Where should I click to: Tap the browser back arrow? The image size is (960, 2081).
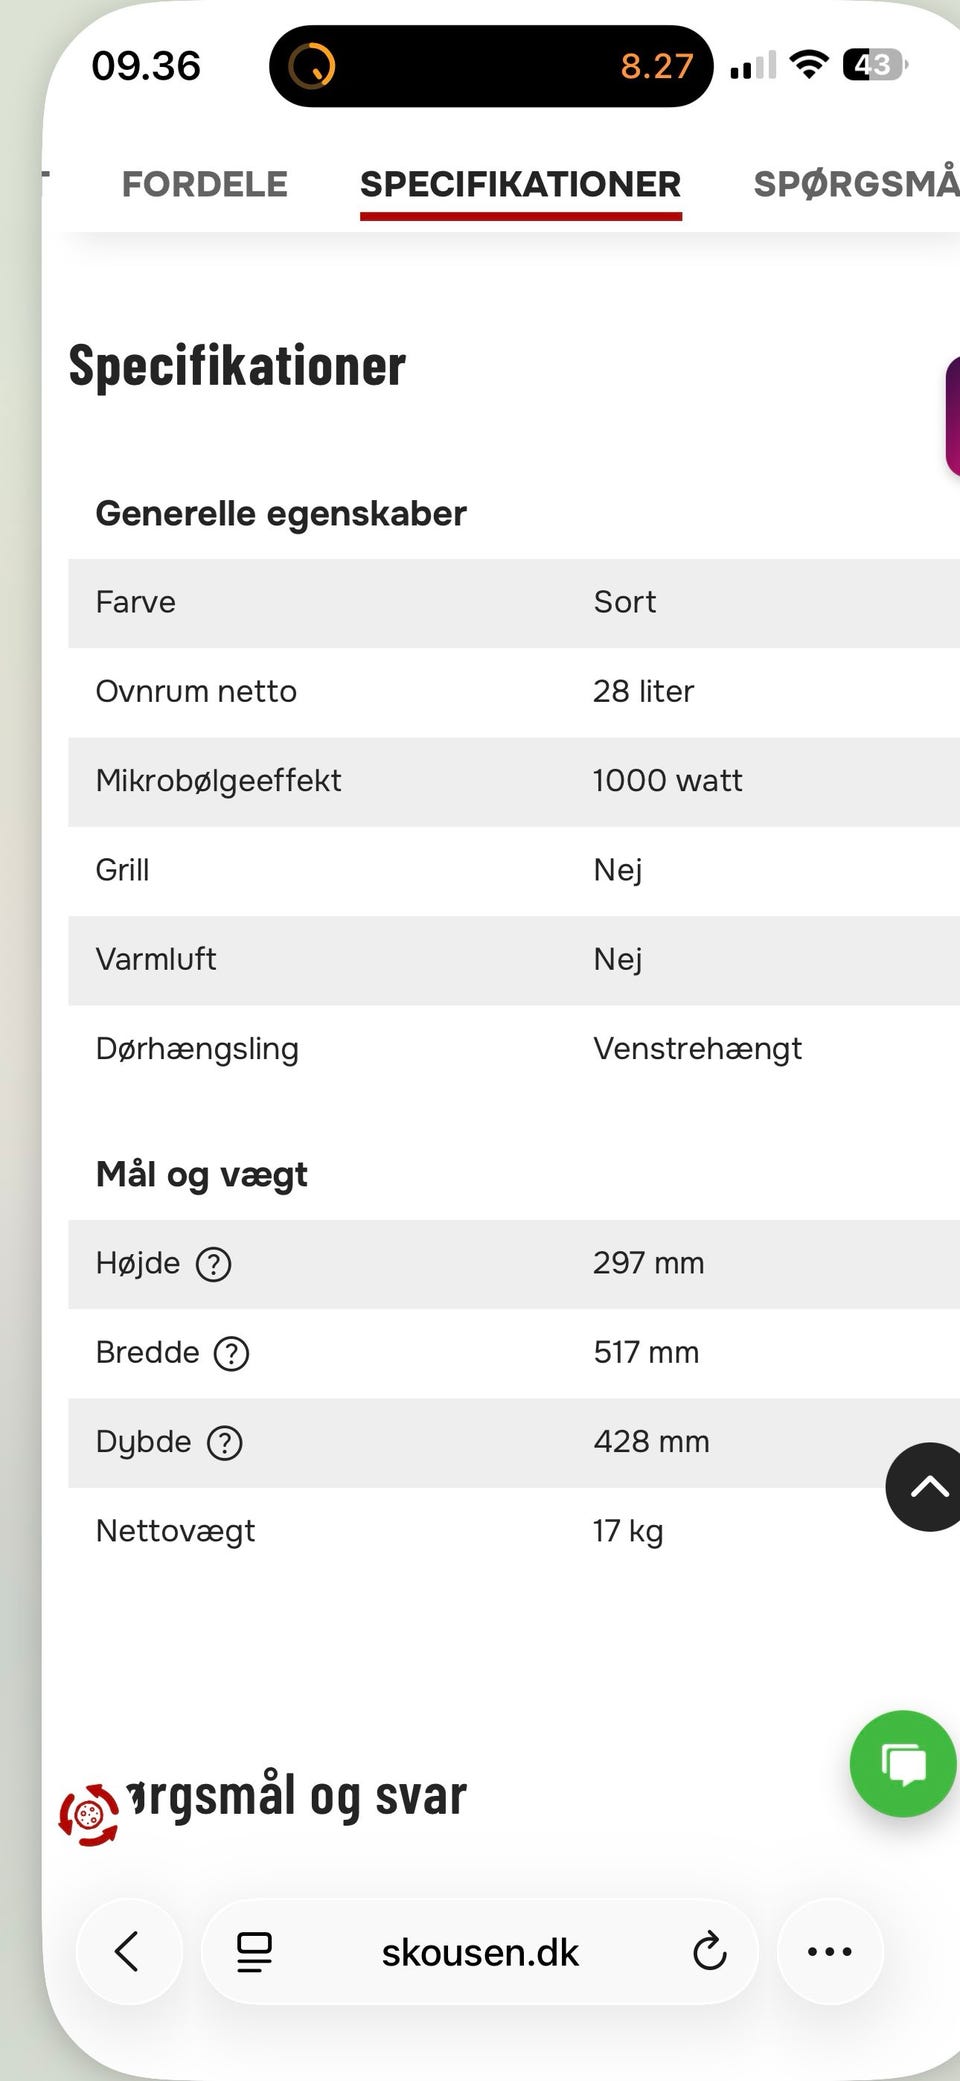point(128,1951)
